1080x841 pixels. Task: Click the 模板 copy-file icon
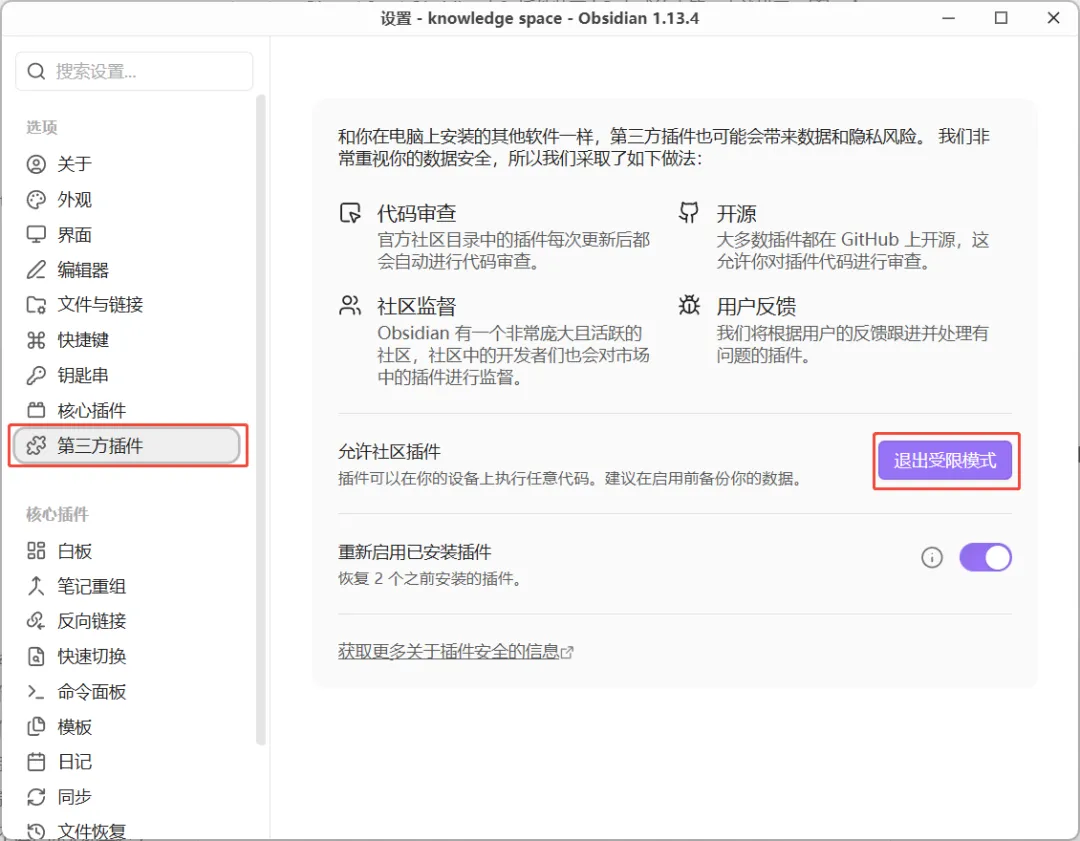pyautogui.click(x=36, y=727)
